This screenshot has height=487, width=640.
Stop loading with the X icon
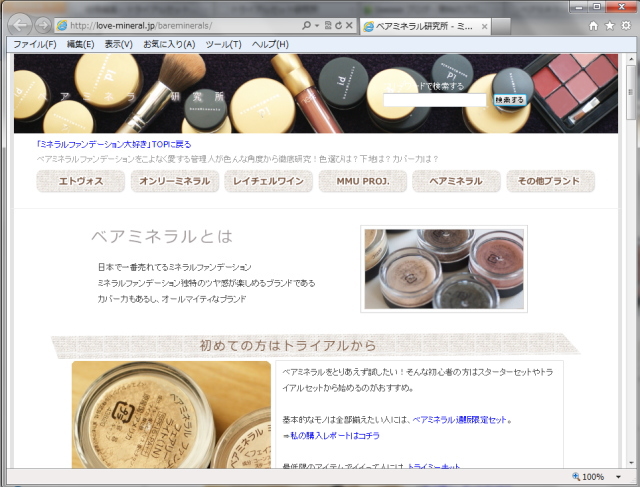pos(349,25)
